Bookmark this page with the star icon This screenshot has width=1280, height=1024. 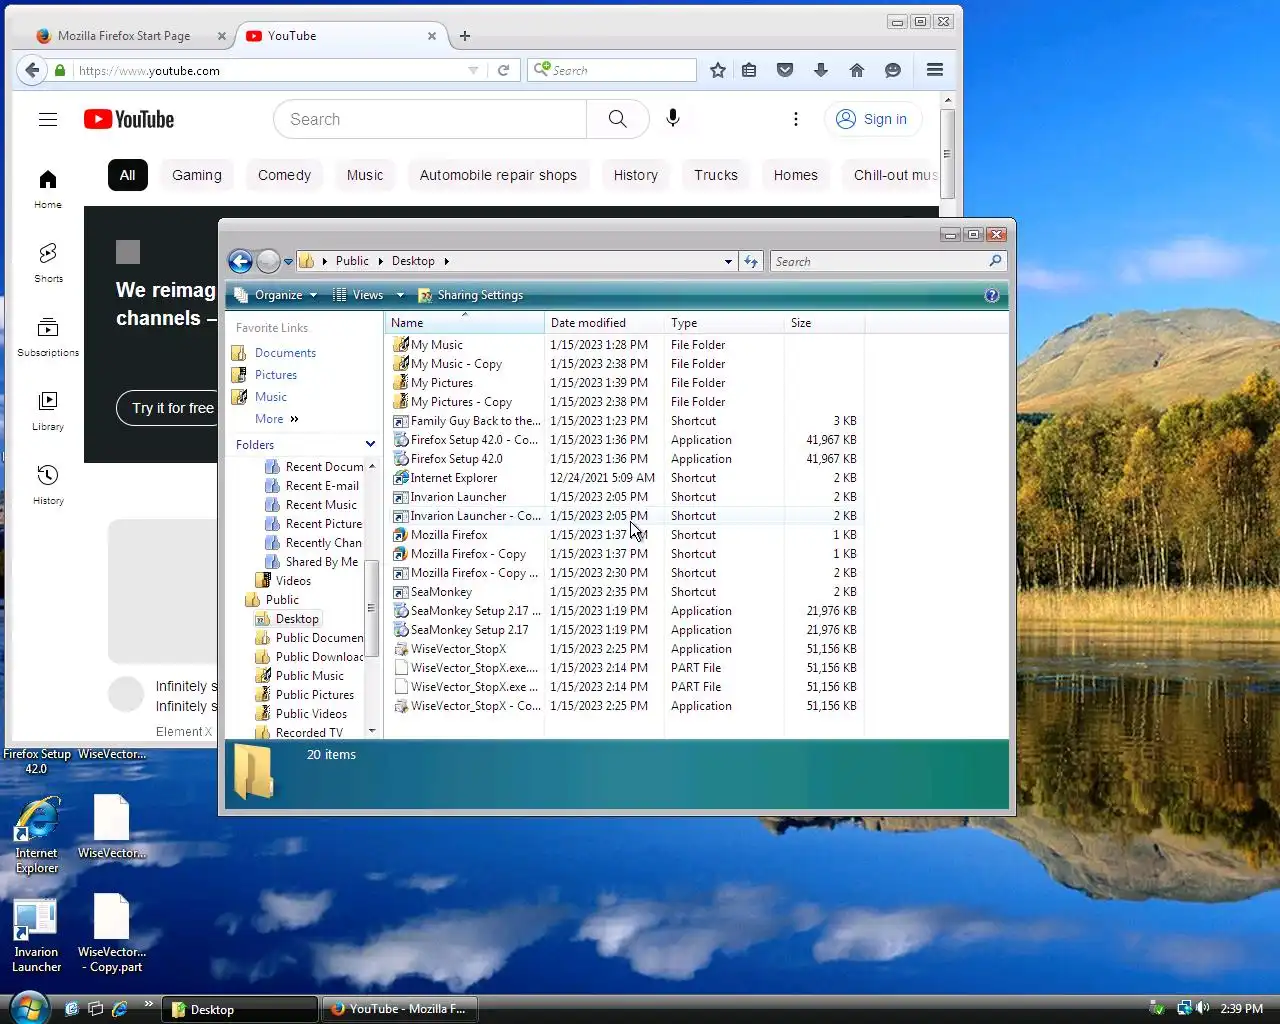[718, 70]
